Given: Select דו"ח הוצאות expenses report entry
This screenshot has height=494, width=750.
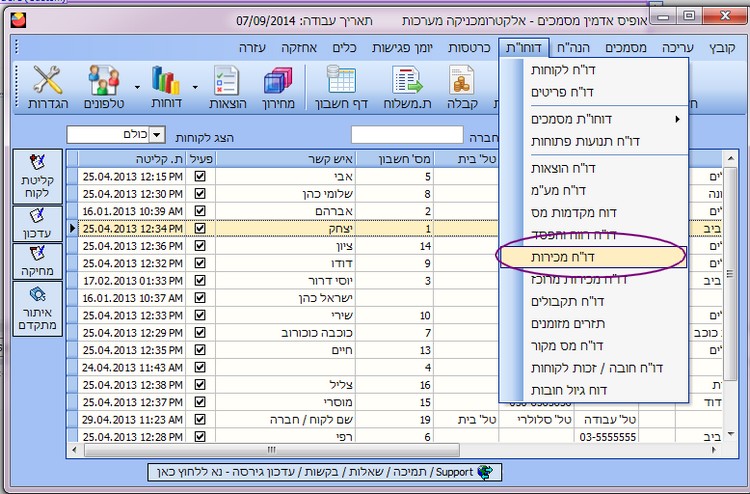Looking at the screenshot, I should (x=593, y=168).
